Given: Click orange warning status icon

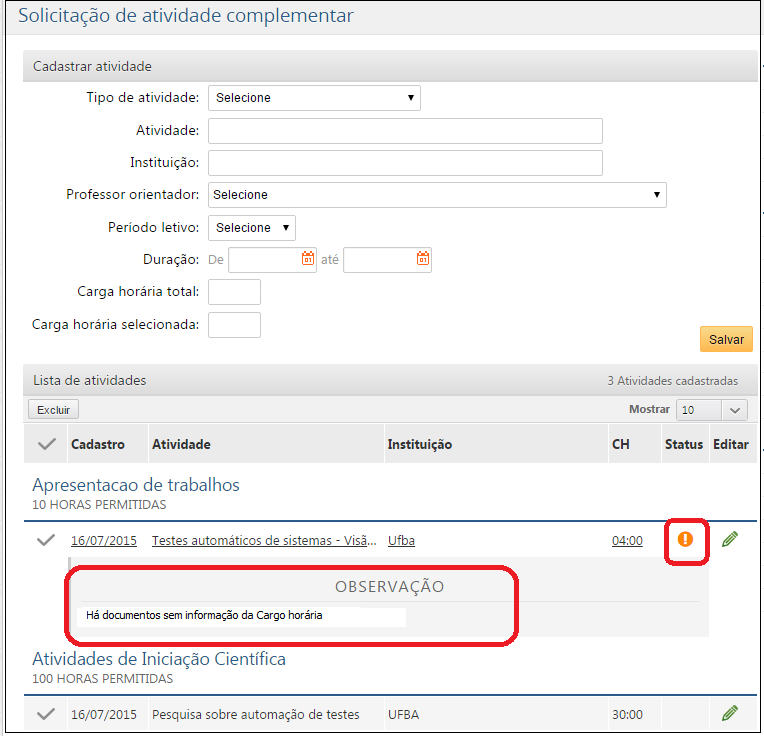Looking at the screenshot, I should click(685, 539).
